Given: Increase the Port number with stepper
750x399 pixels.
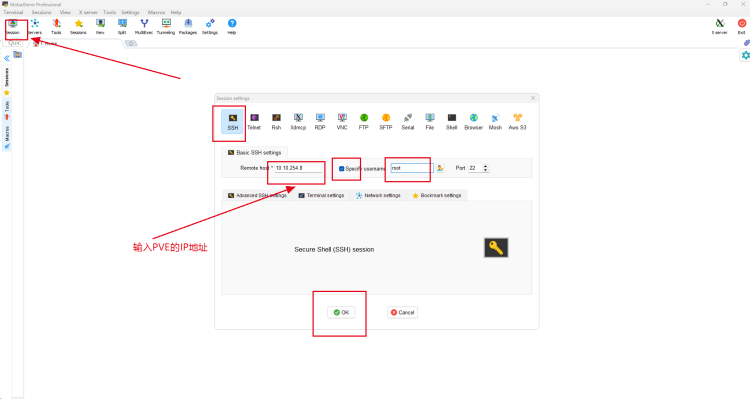Looking at the screenshot, I should click(485, 166).
